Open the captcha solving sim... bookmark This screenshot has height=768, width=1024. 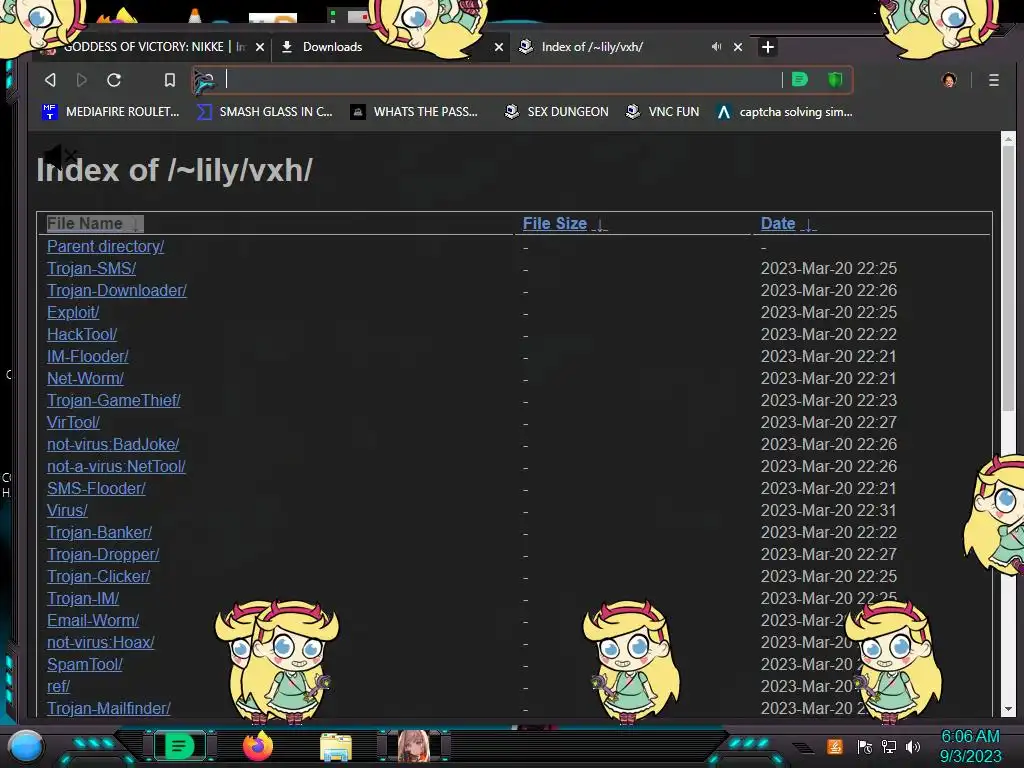(x=784, y=112)
